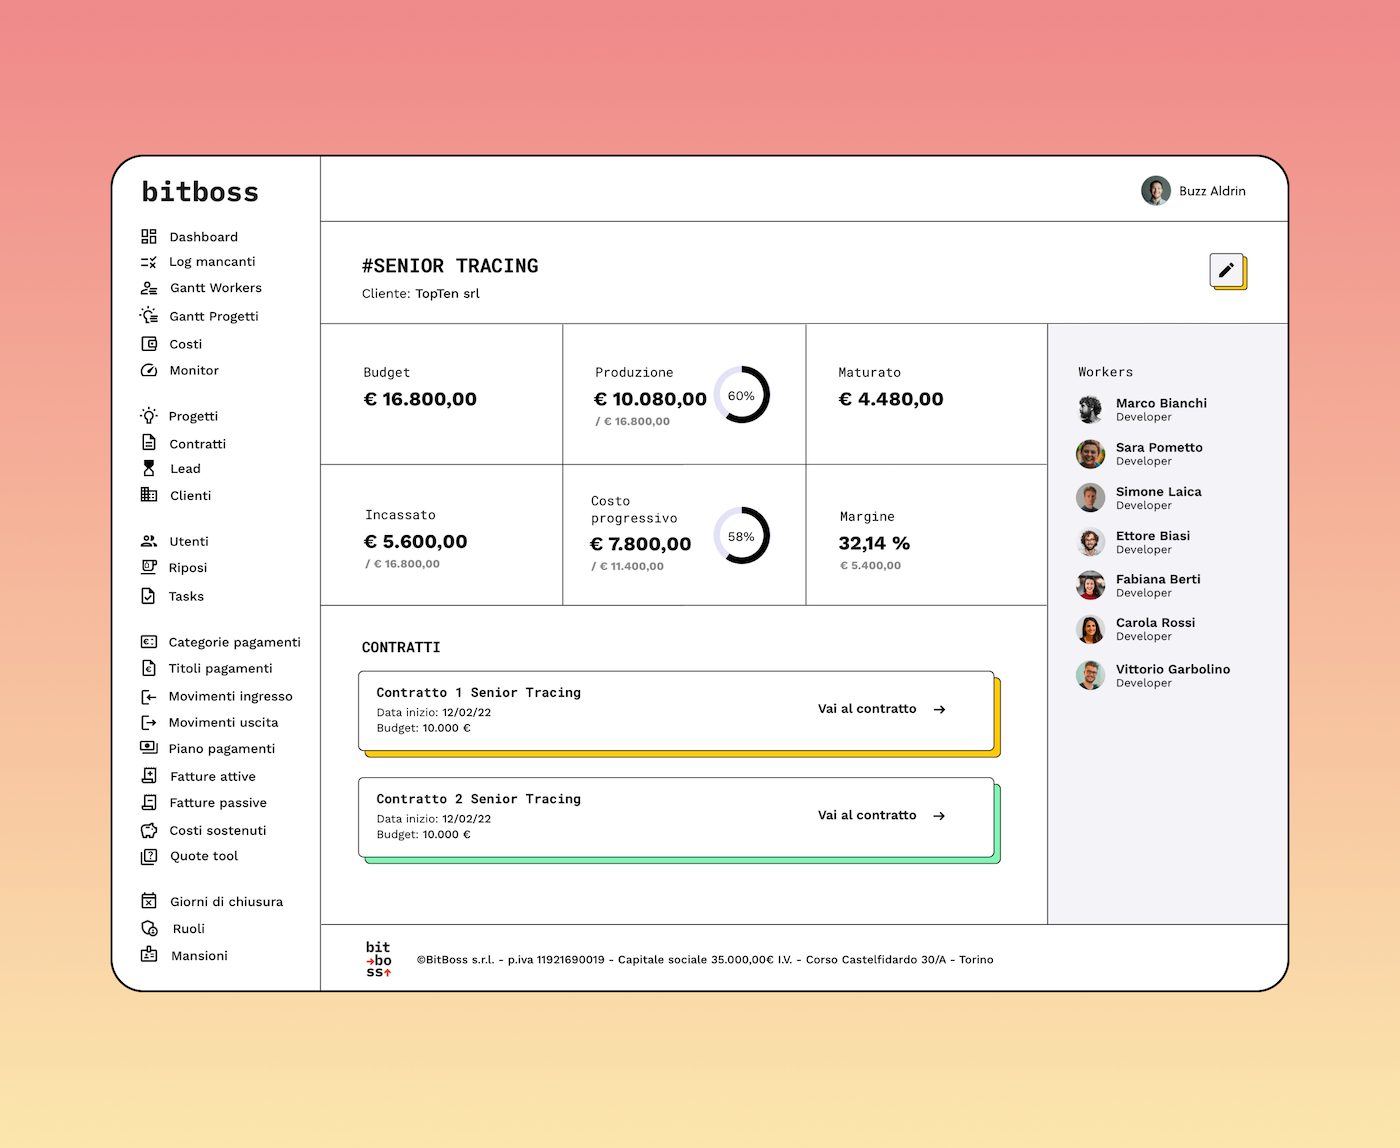Go to Piano pagamenti section
1400x1148 pixels.
[221, 749]
